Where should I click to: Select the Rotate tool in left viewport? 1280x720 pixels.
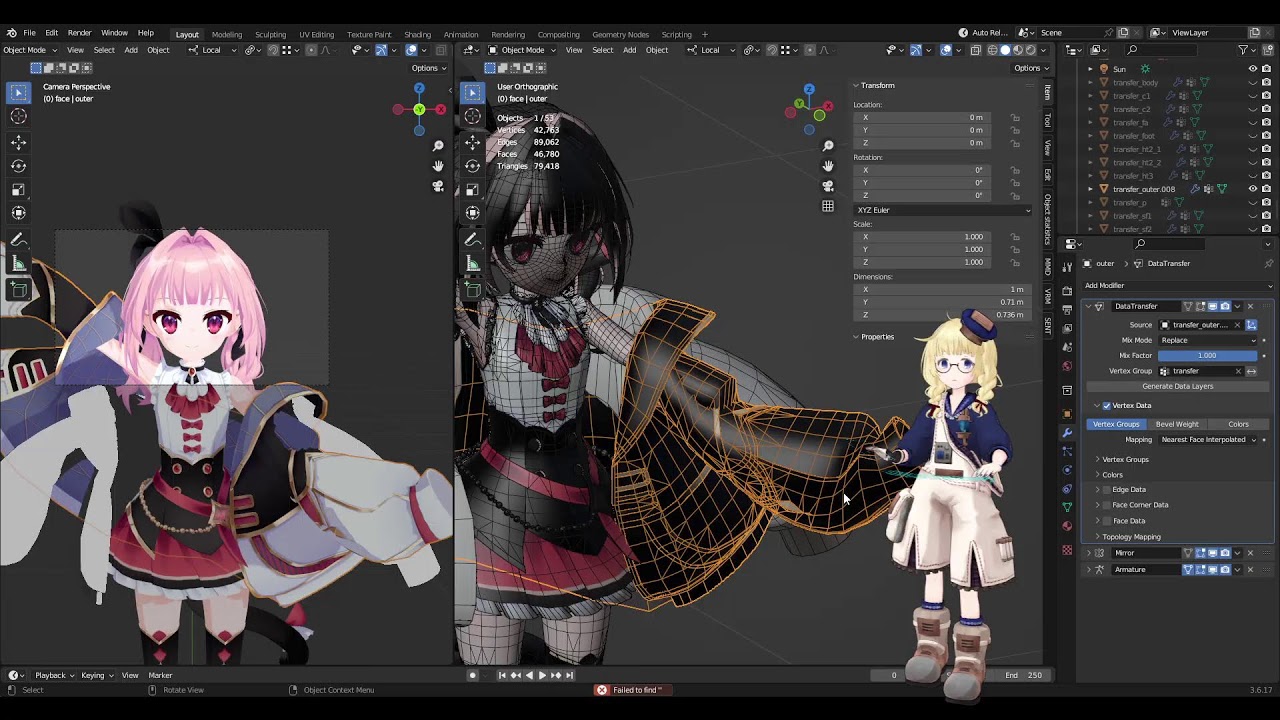[18, 166]
